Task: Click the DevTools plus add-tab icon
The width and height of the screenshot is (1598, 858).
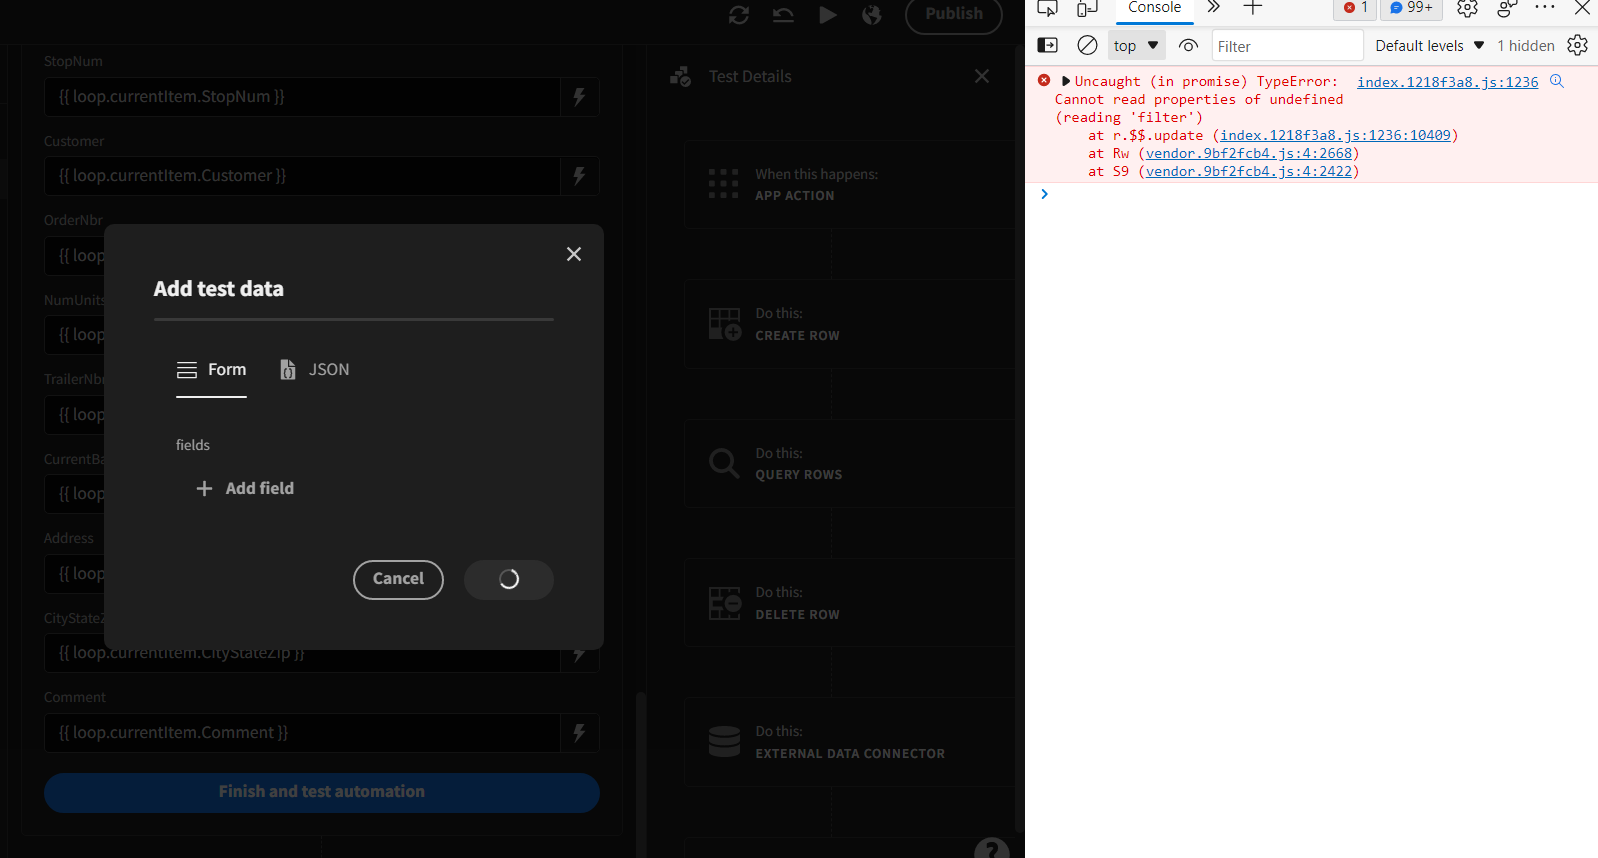Action: tap(1253, 8)
